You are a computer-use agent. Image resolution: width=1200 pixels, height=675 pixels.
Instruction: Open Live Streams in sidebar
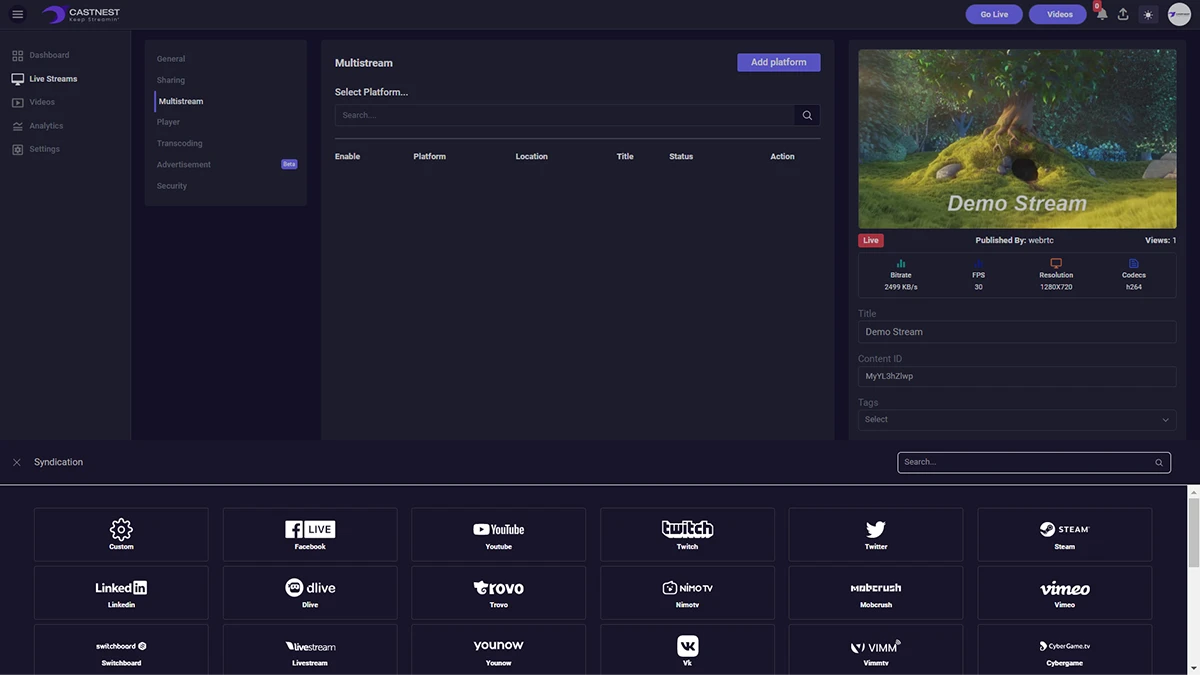click(45, 79)
